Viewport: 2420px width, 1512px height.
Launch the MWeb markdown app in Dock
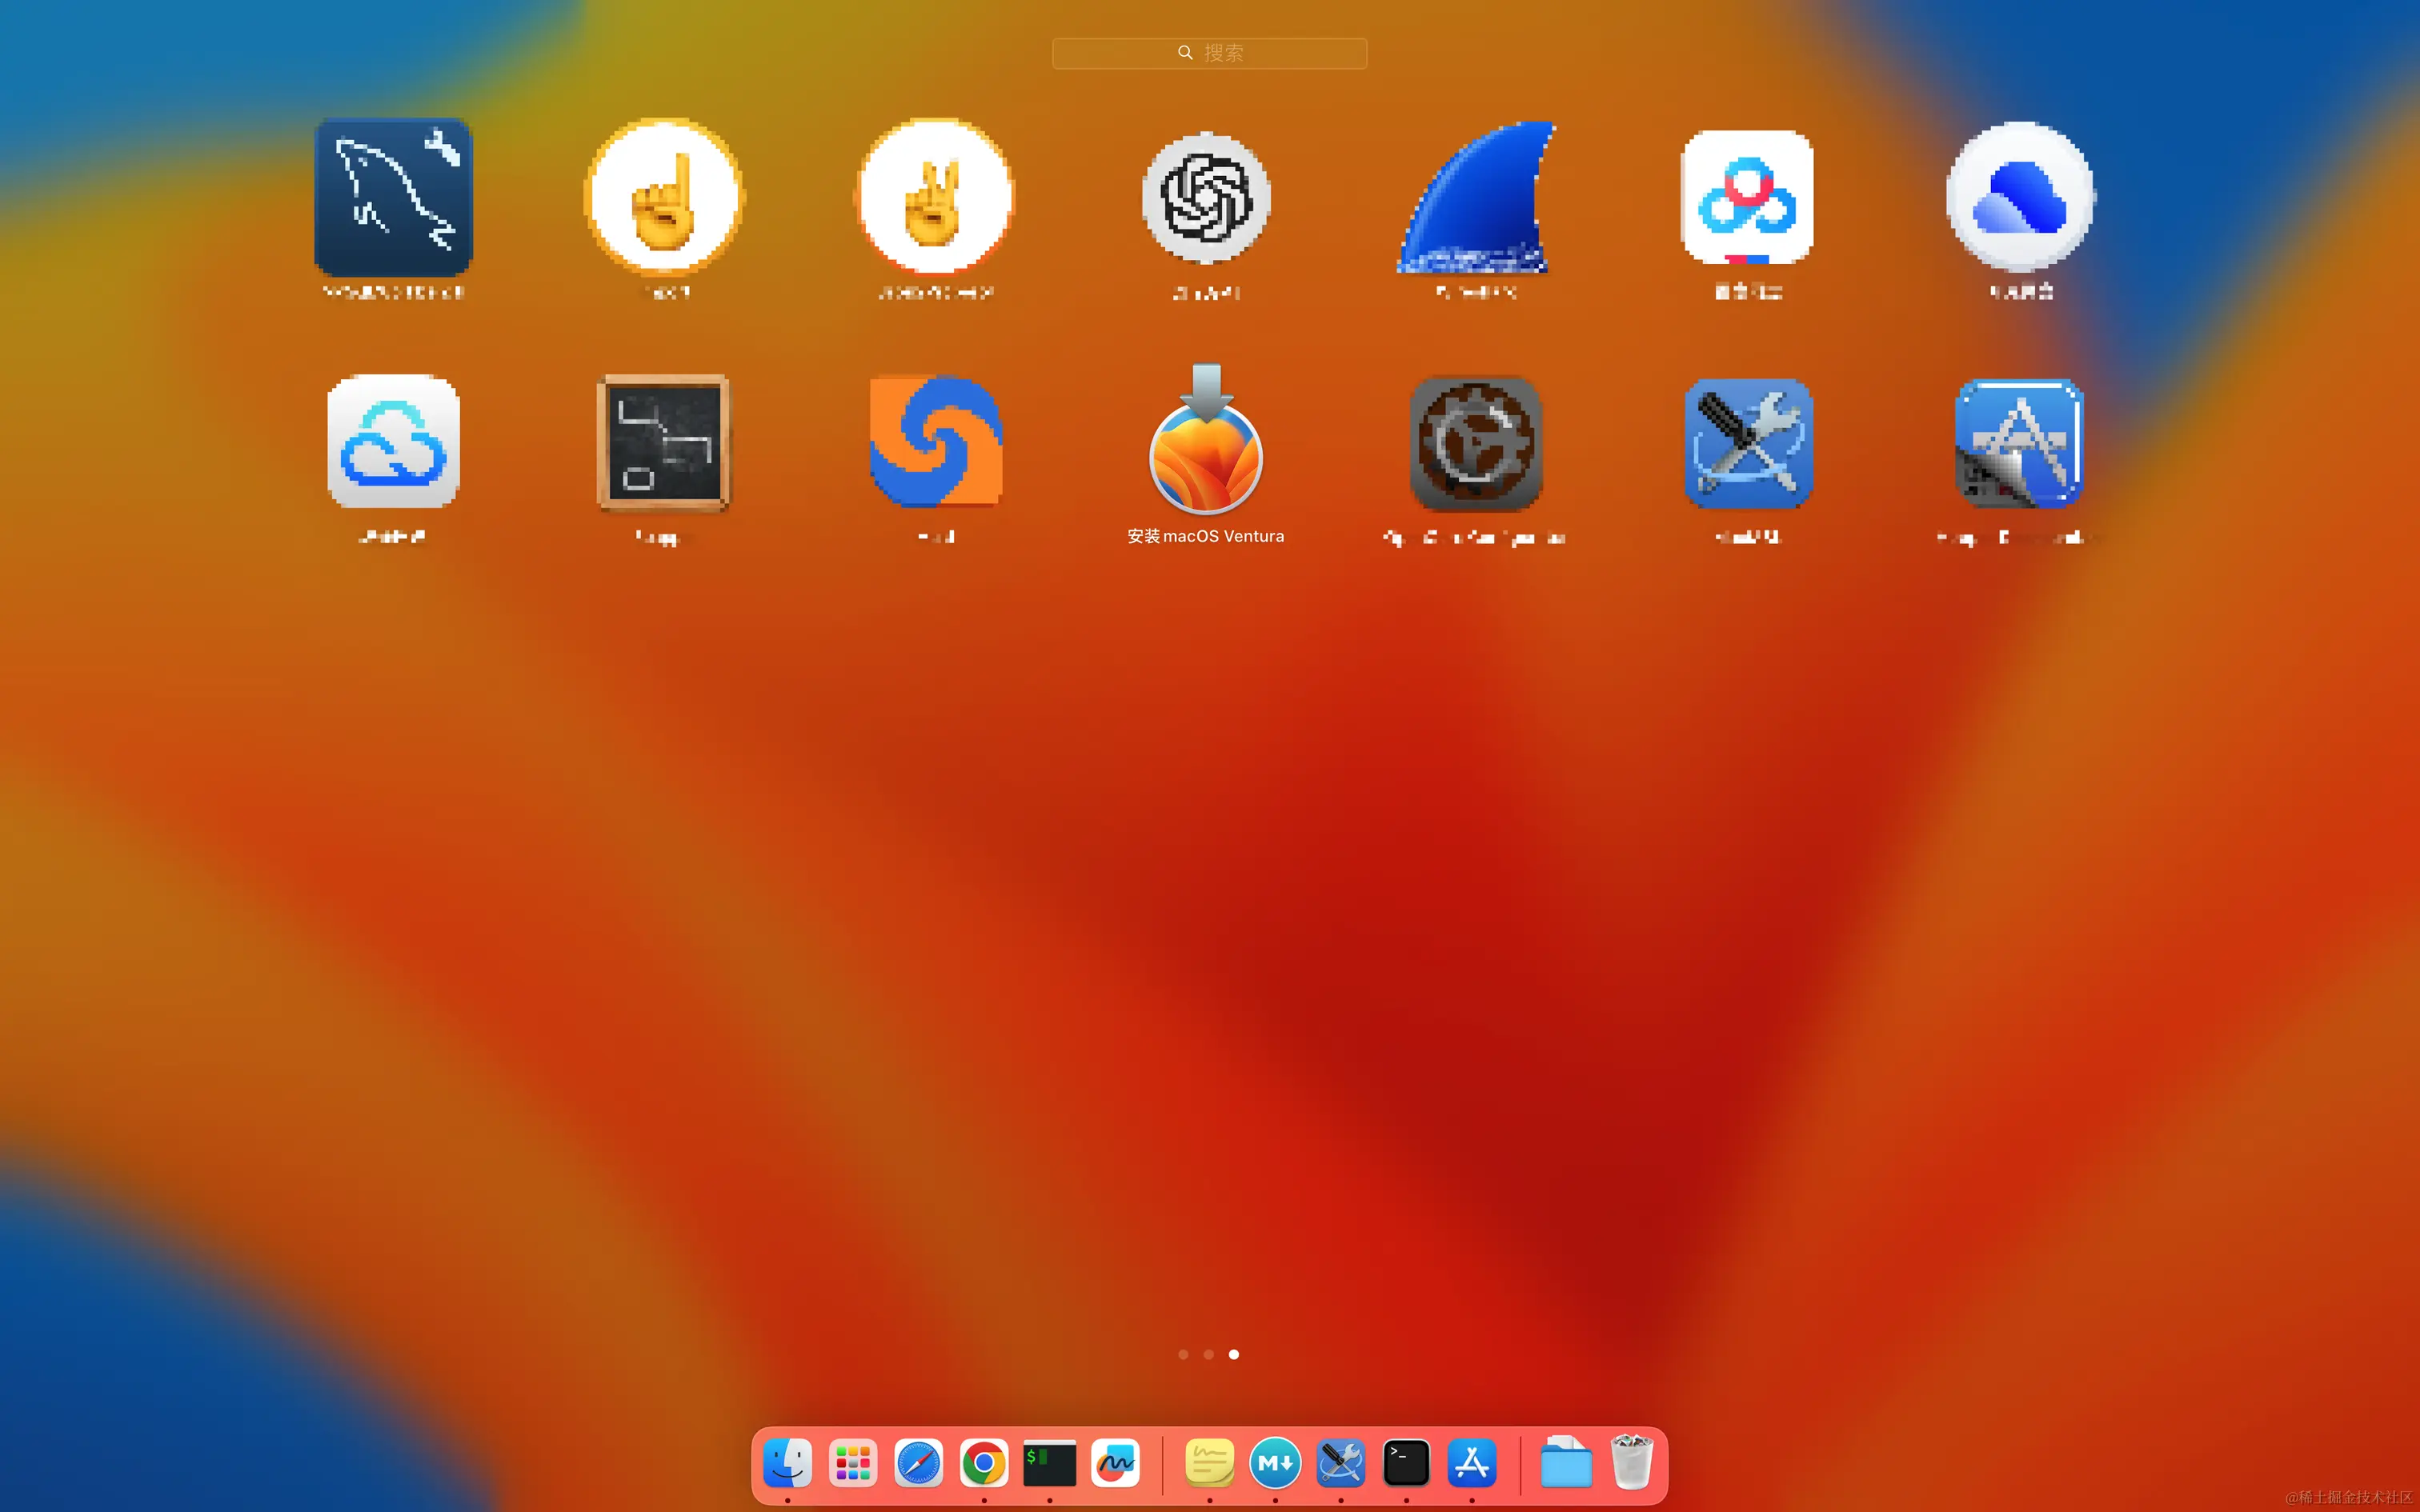coord(1274,1462)
